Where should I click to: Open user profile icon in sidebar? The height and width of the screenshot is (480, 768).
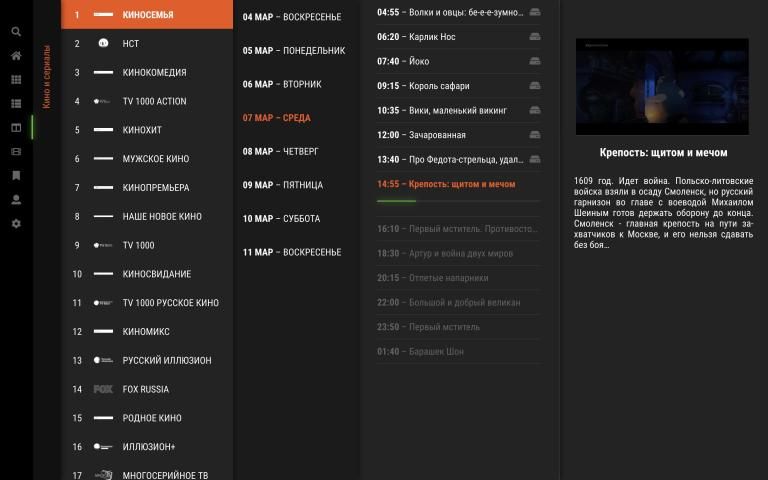point(15,200)
